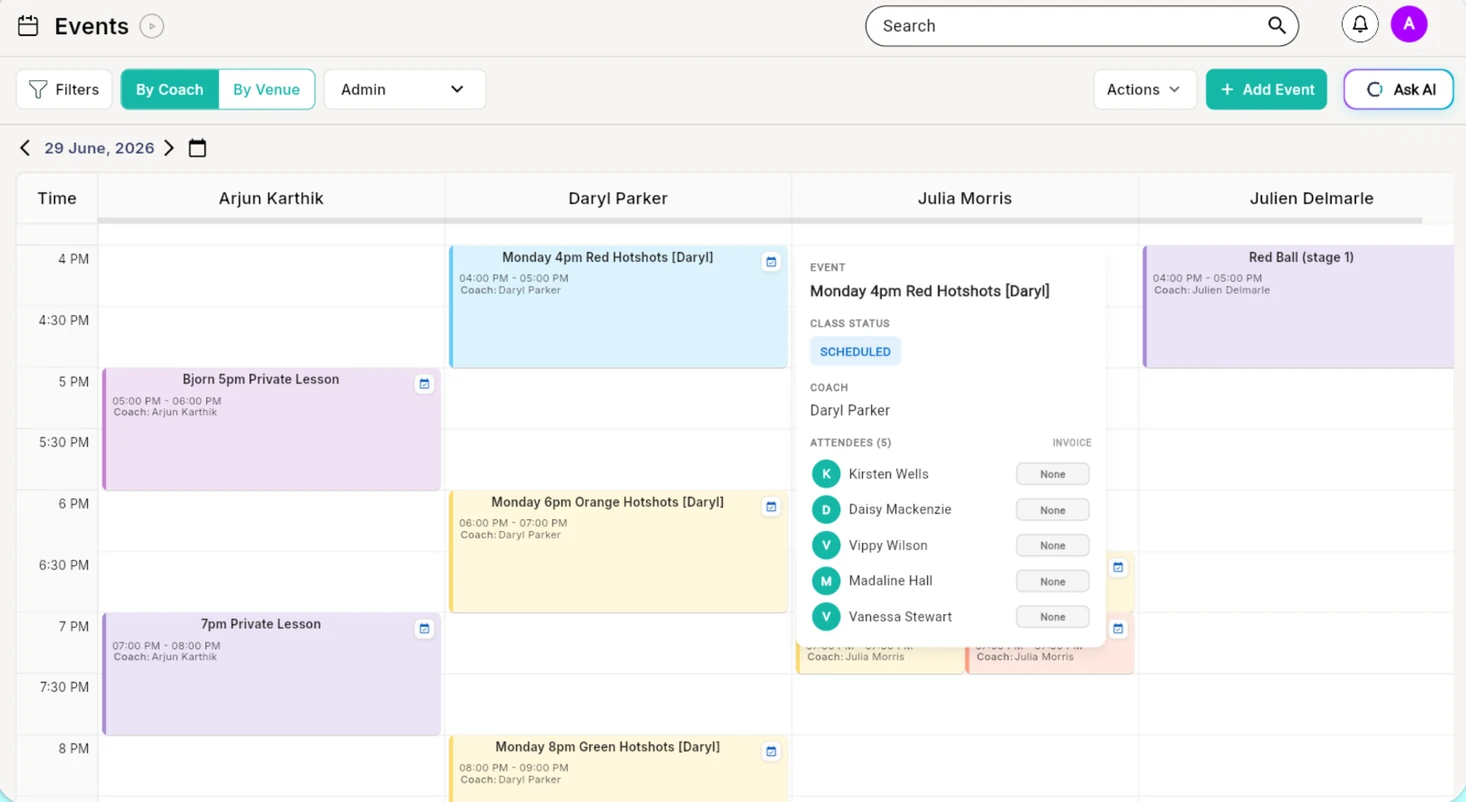Click invoice None for Vanessa Stewart

point(1052,617)
